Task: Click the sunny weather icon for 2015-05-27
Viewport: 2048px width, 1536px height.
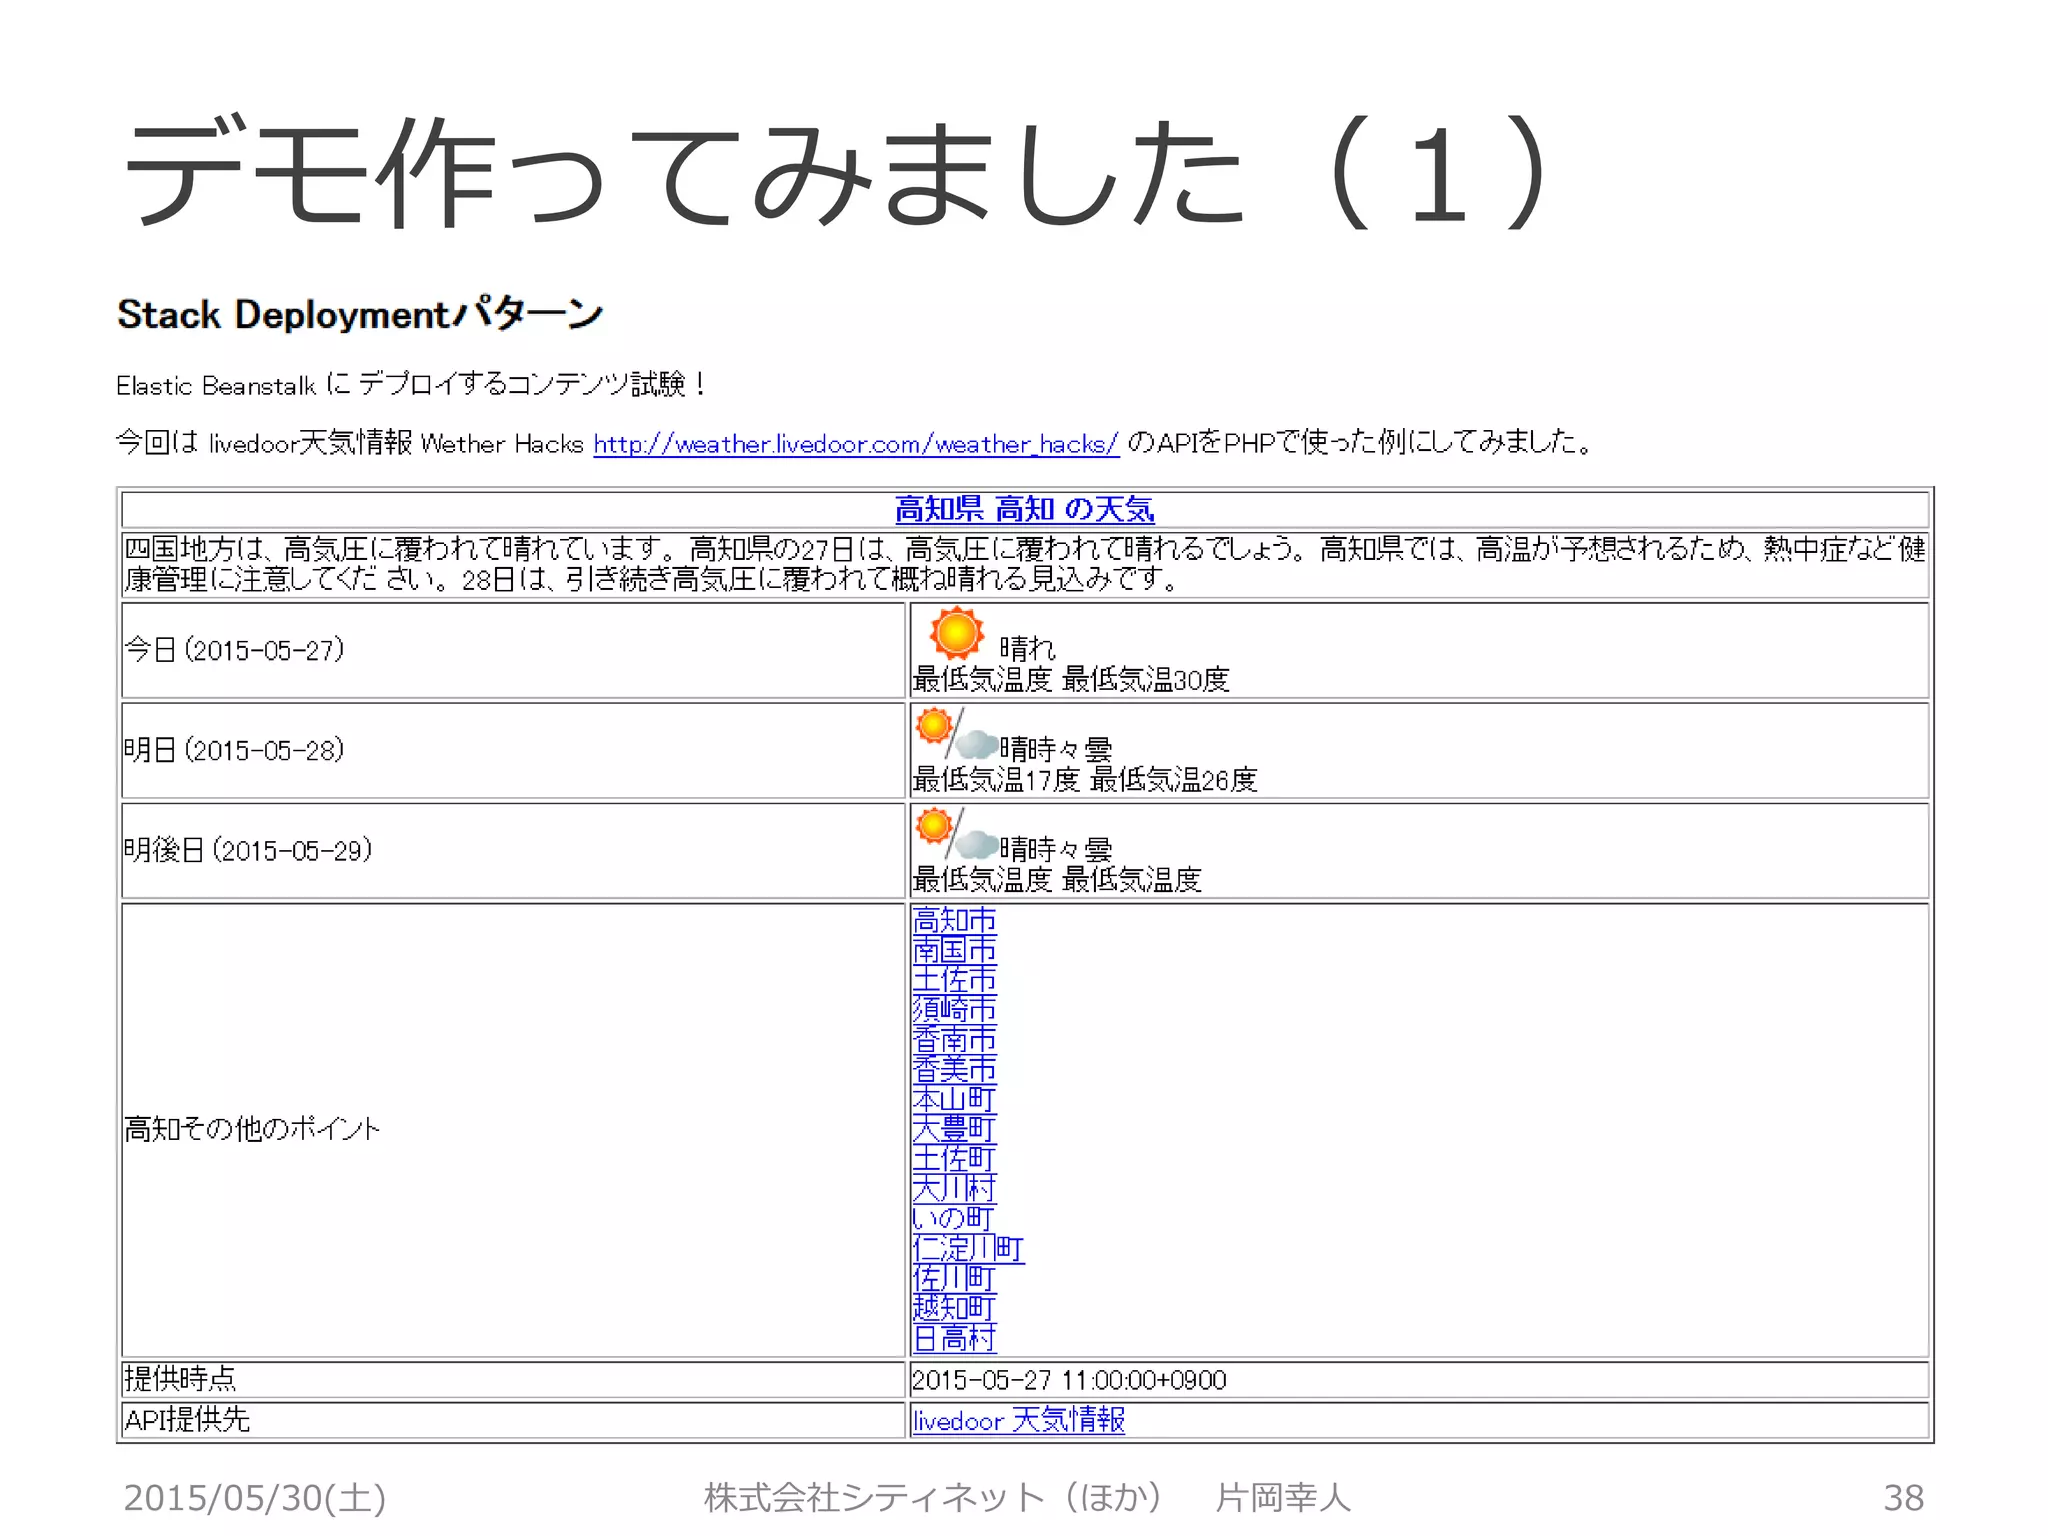Action: [x=956, y=632]
